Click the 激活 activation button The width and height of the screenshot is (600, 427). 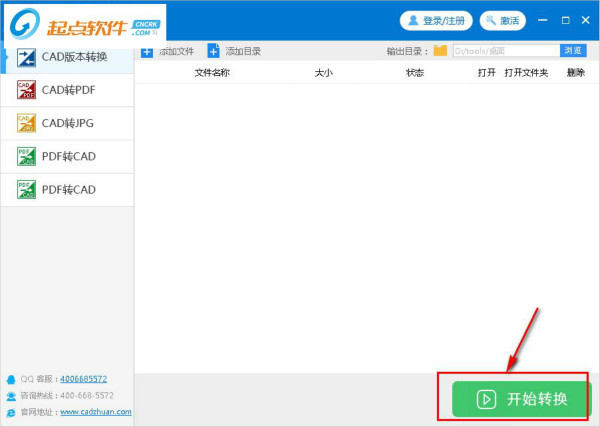click(503, 21)
